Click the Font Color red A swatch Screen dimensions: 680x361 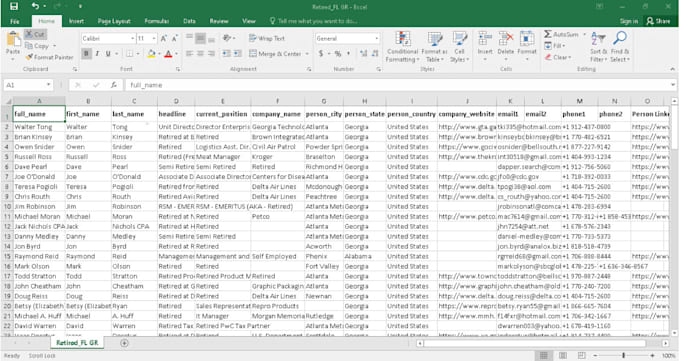[x=168, y=54]
